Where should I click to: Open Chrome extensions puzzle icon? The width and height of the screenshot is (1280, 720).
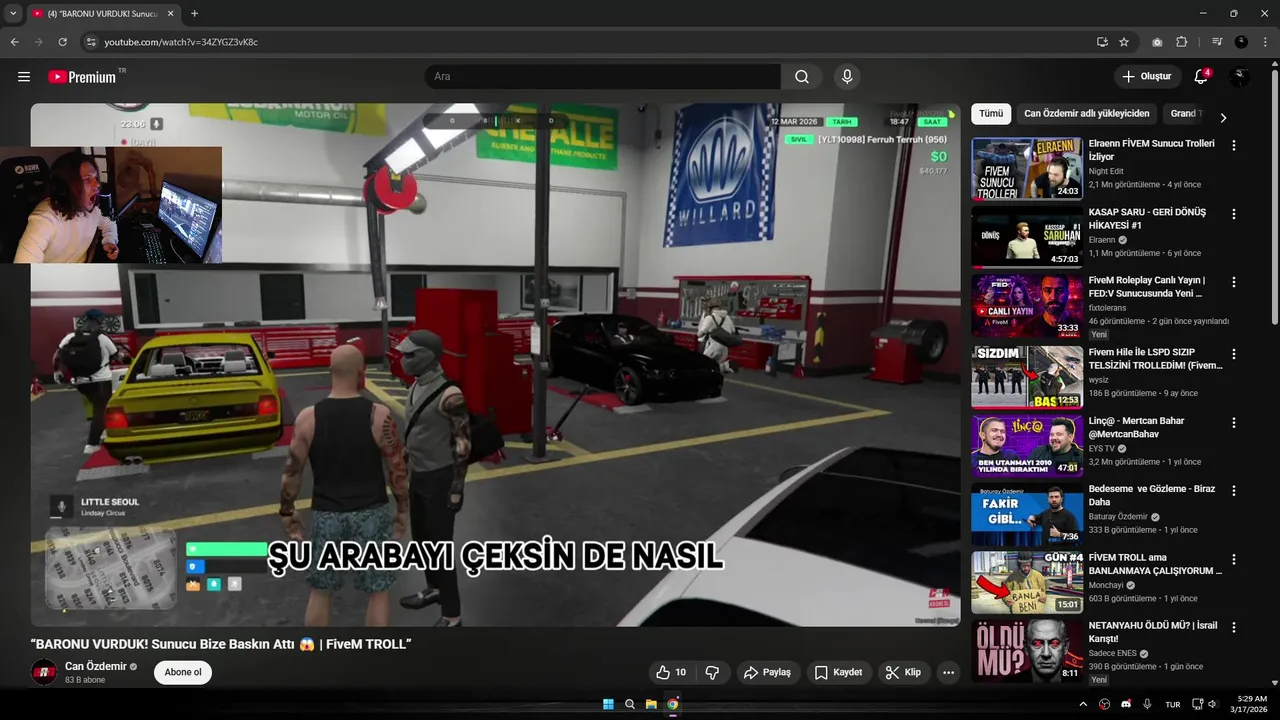point(1182,42)
